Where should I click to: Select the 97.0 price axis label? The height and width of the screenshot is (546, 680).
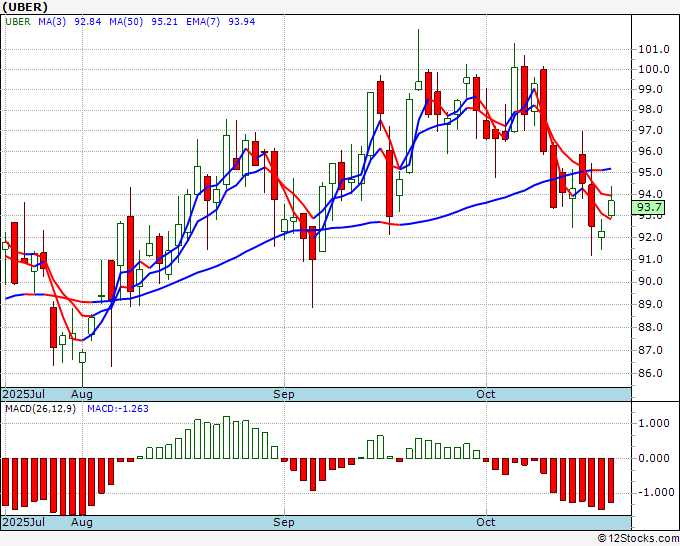(650, 131)
